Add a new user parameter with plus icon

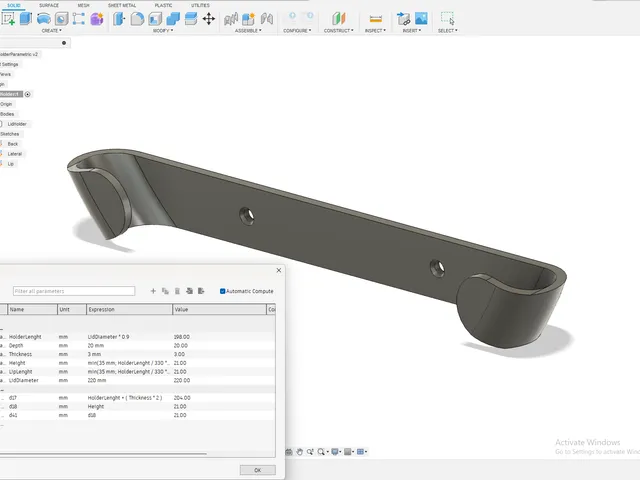click(x=153, y=291)
